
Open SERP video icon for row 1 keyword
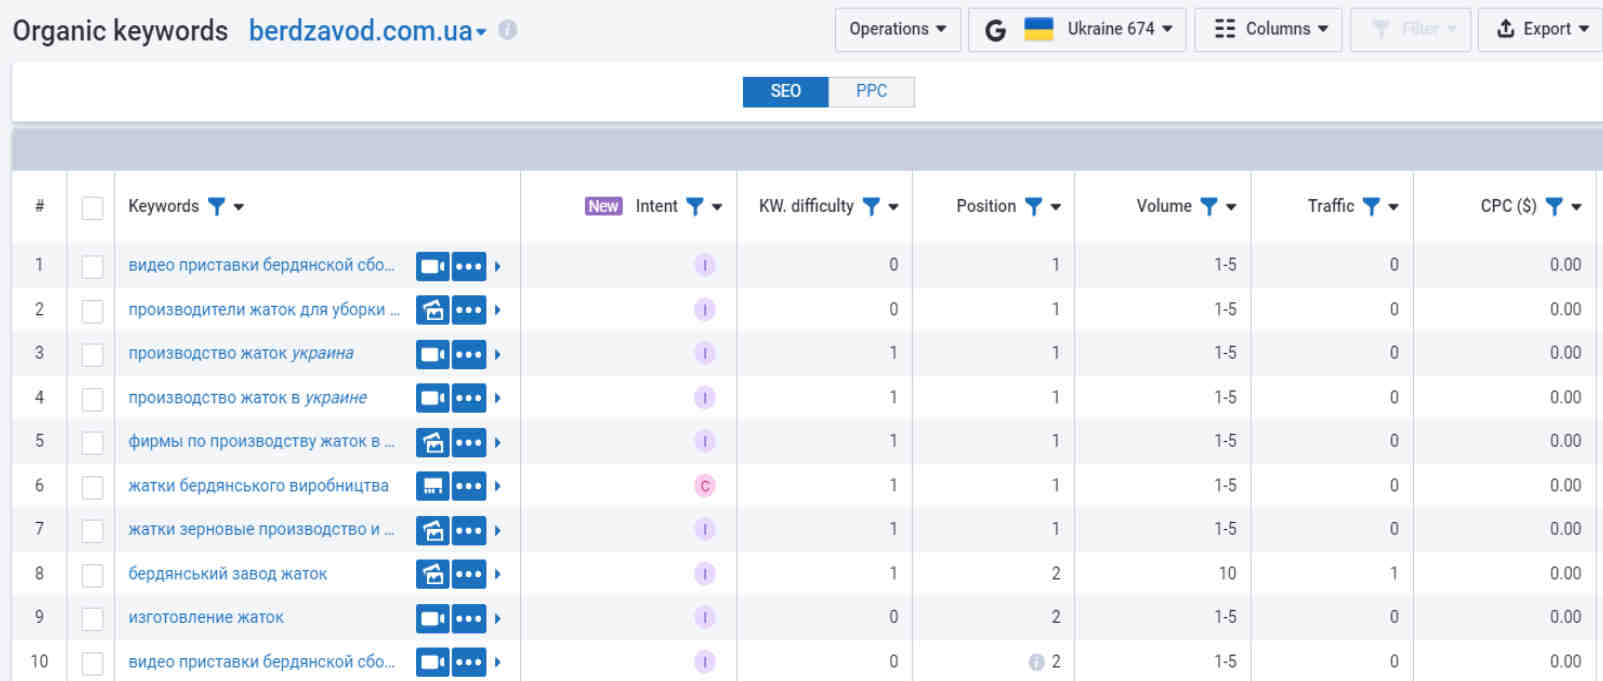point(432,266)
